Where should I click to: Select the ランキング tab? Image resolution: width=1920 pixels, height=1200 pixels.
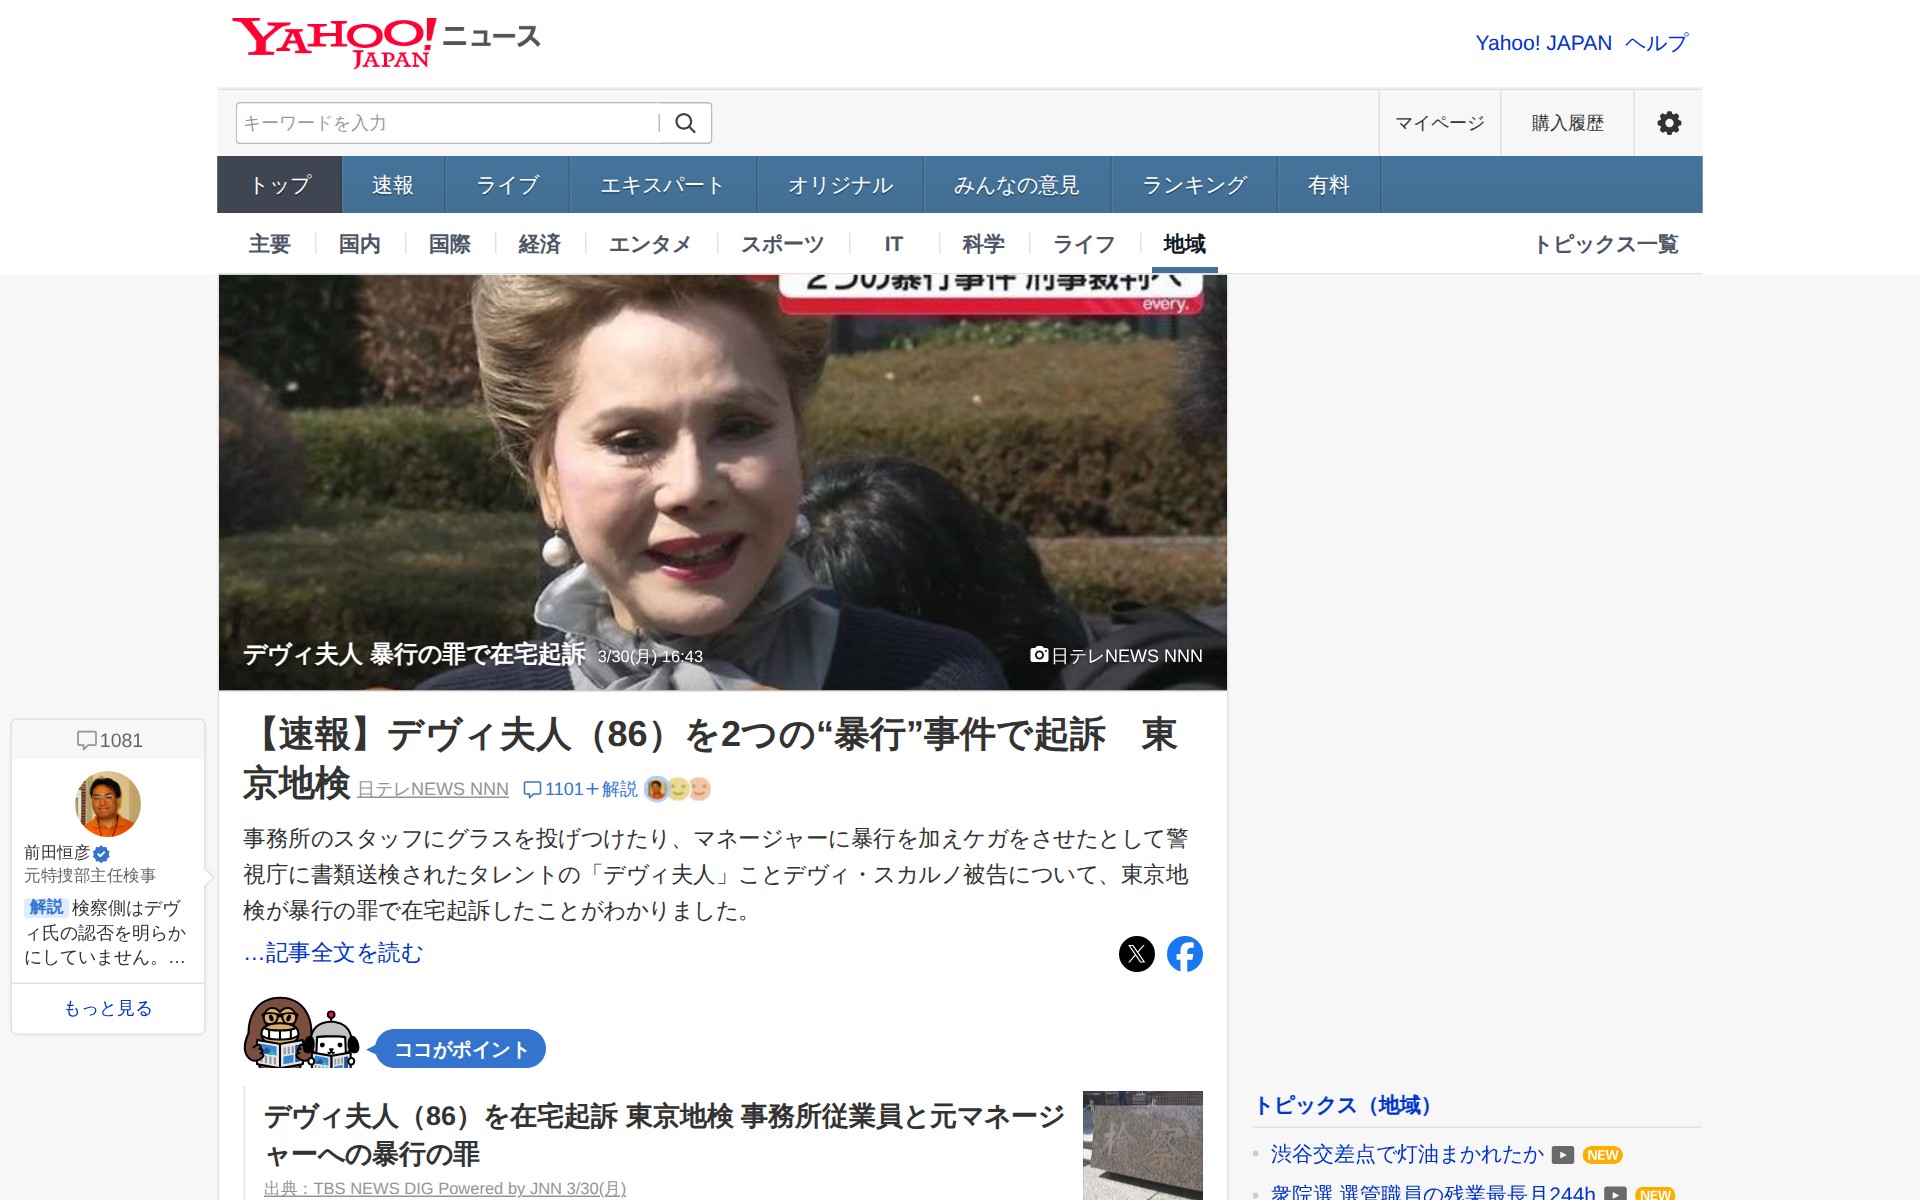click(1194, 185)
